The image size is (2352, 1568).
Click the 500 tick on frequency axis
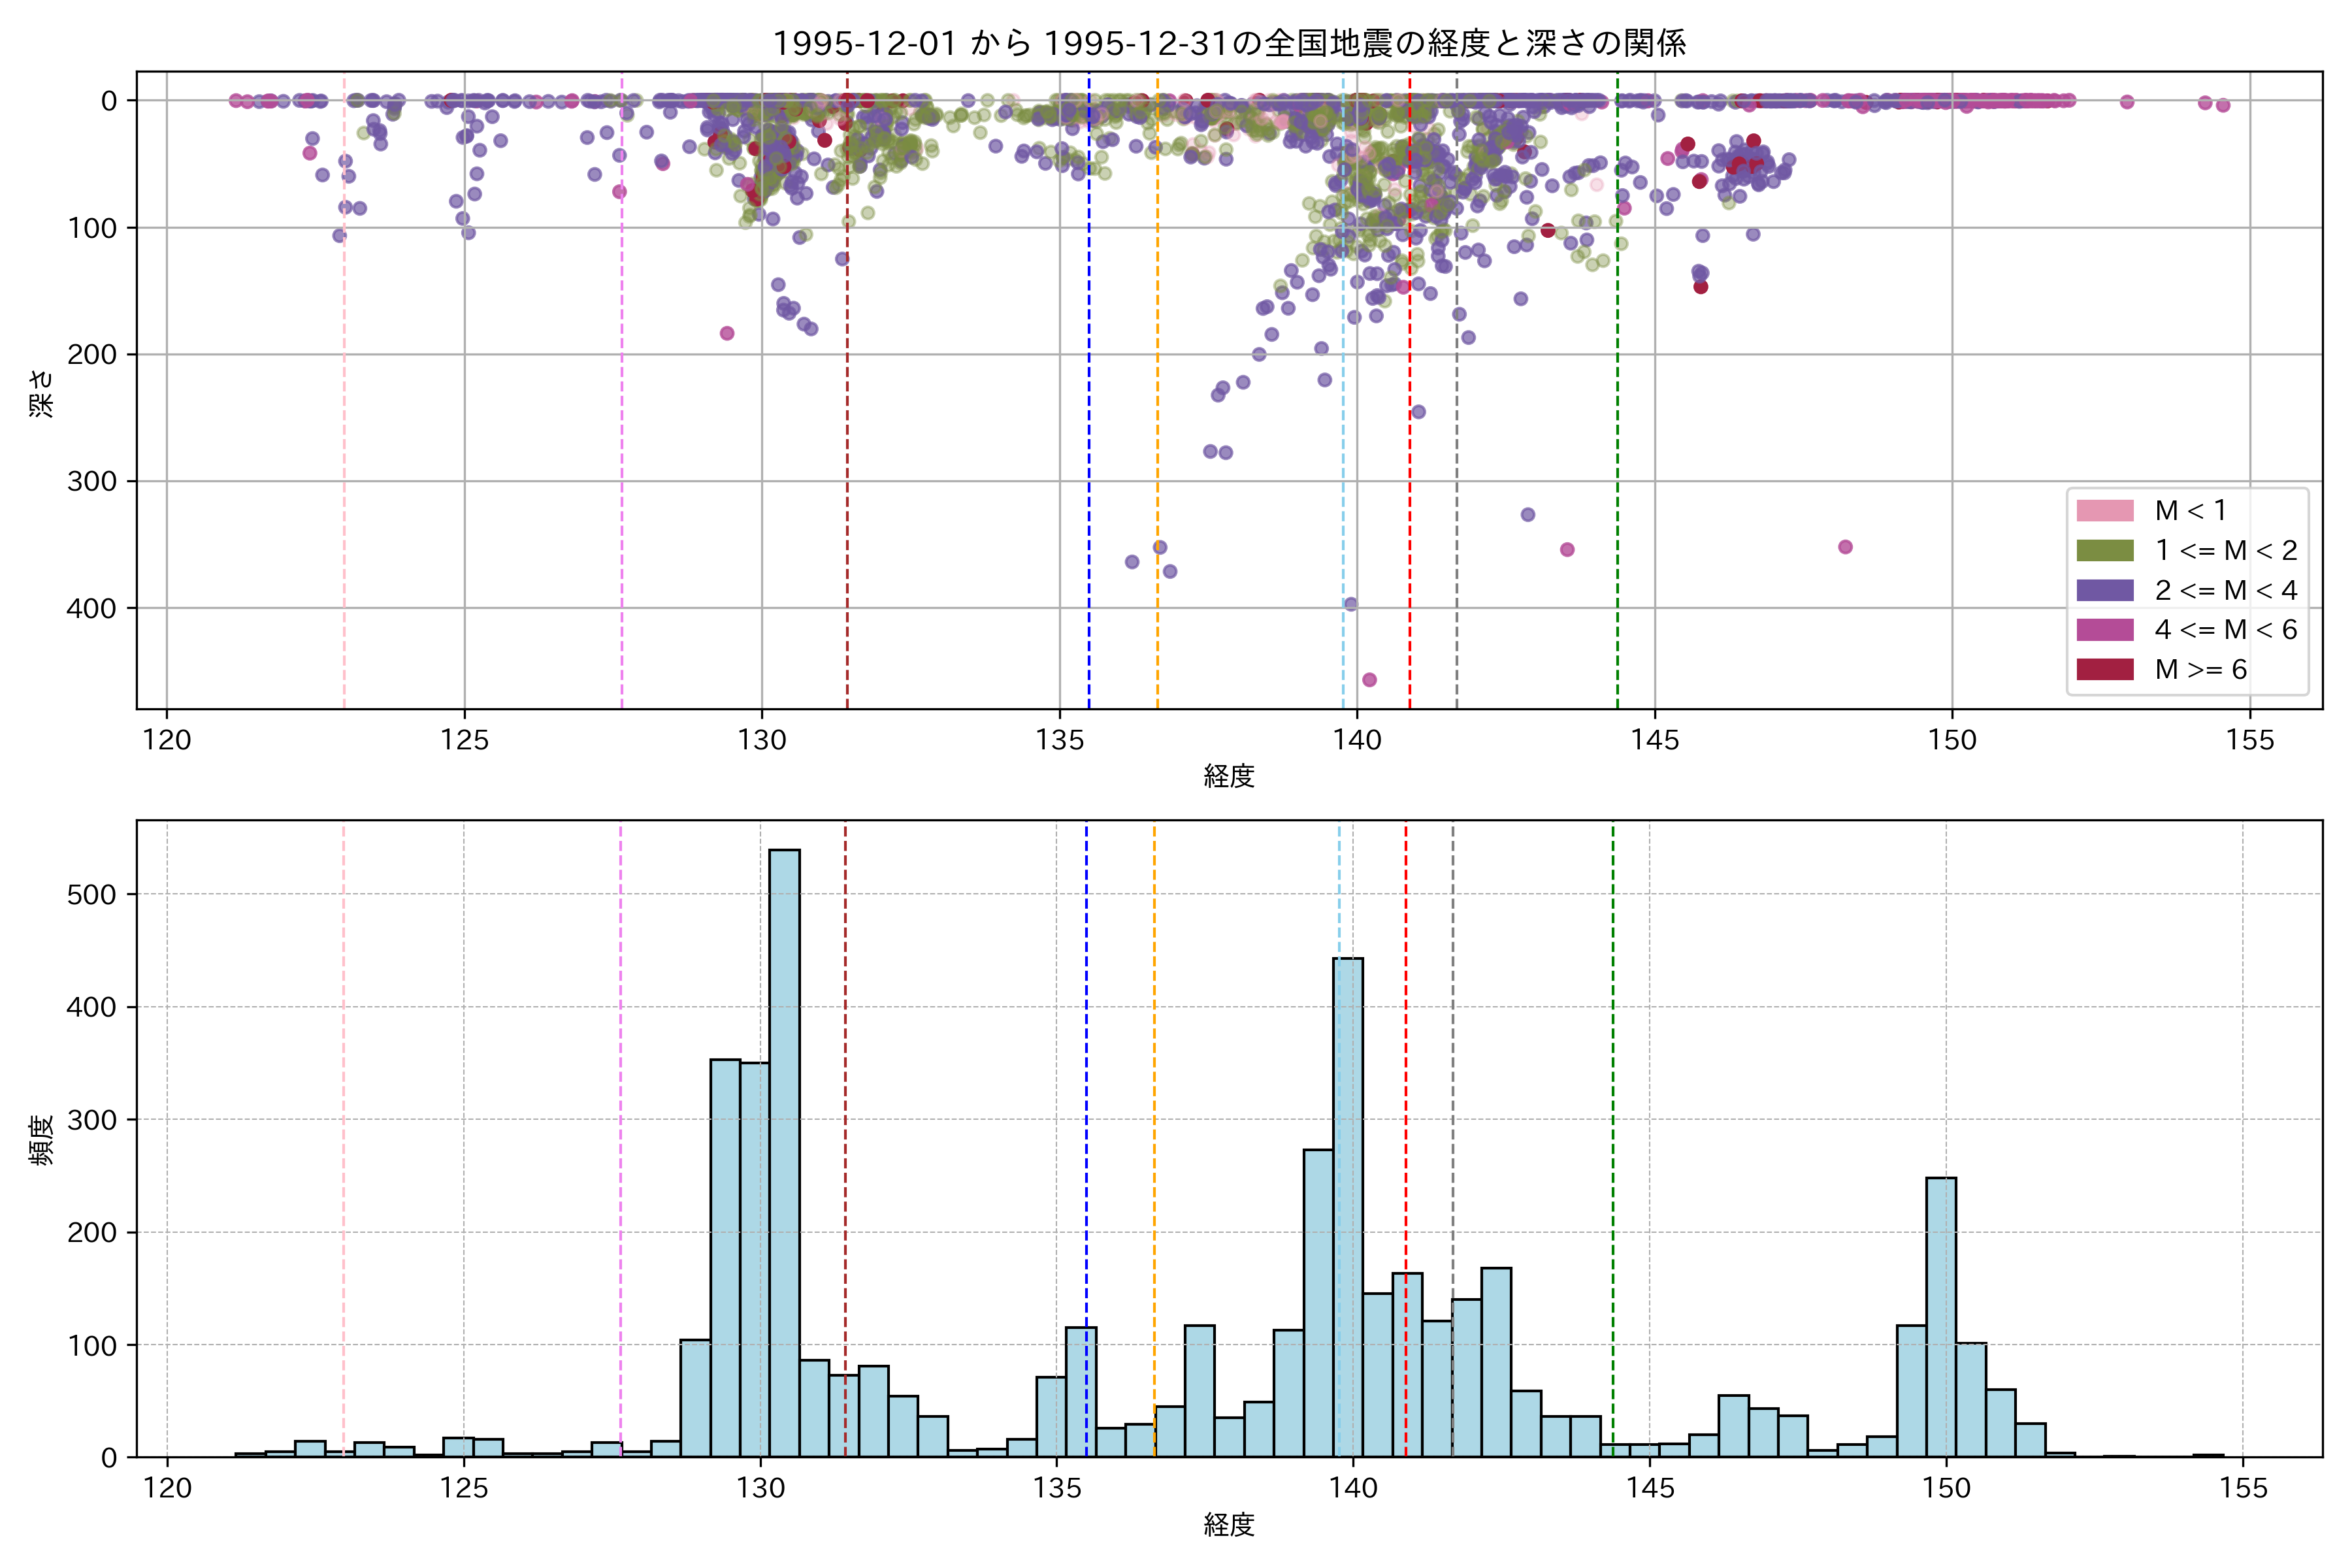click(x=91, y=894)
